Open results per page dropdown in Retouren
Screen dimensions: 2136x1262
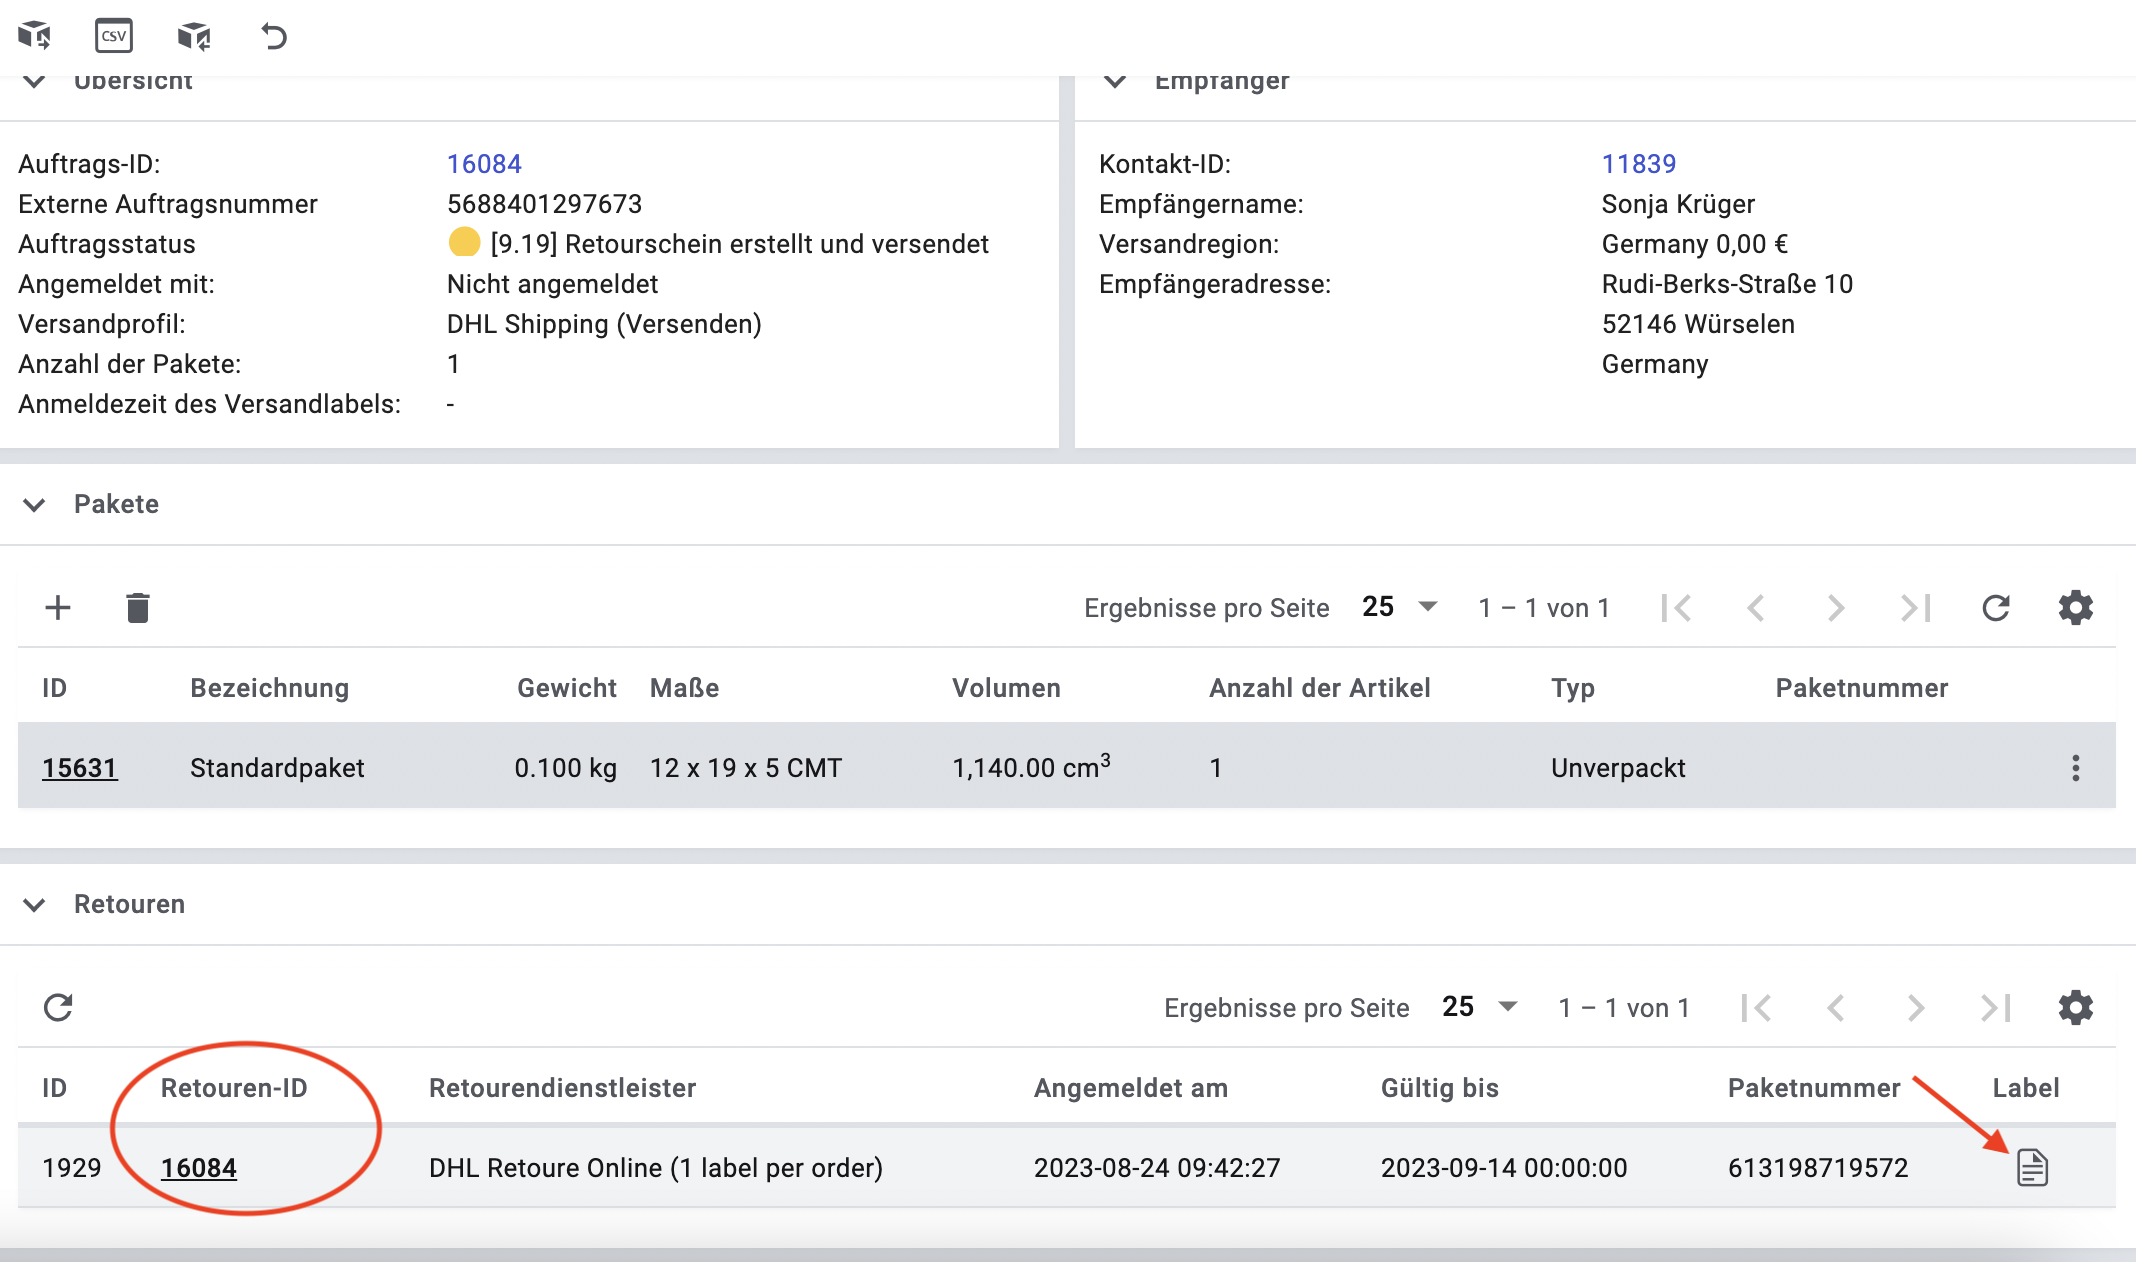[1480, 1007]
